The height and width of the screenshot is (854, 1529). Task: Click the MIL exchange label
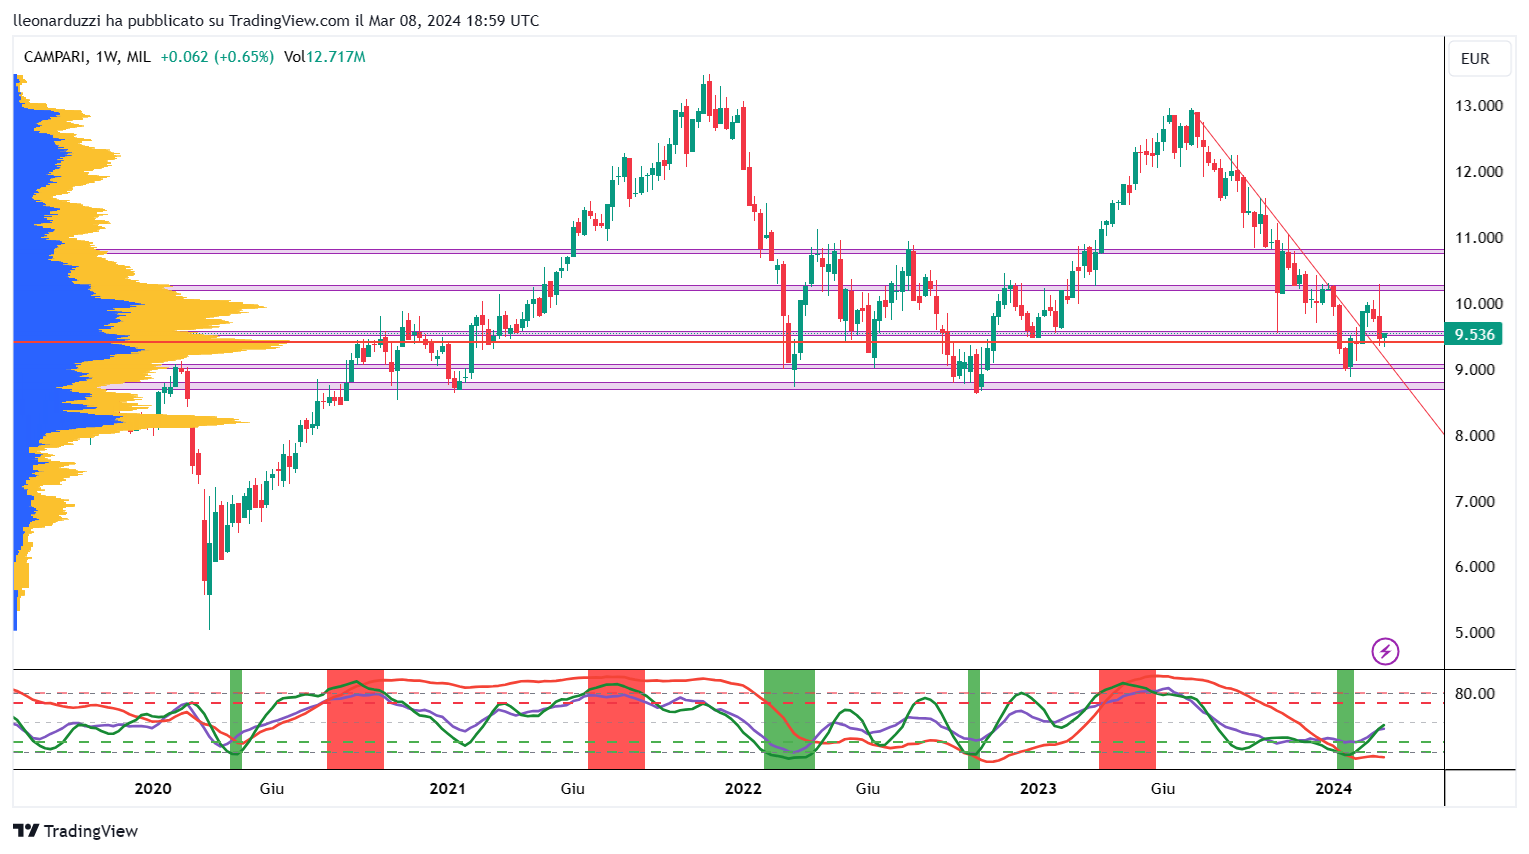[138, 57]
